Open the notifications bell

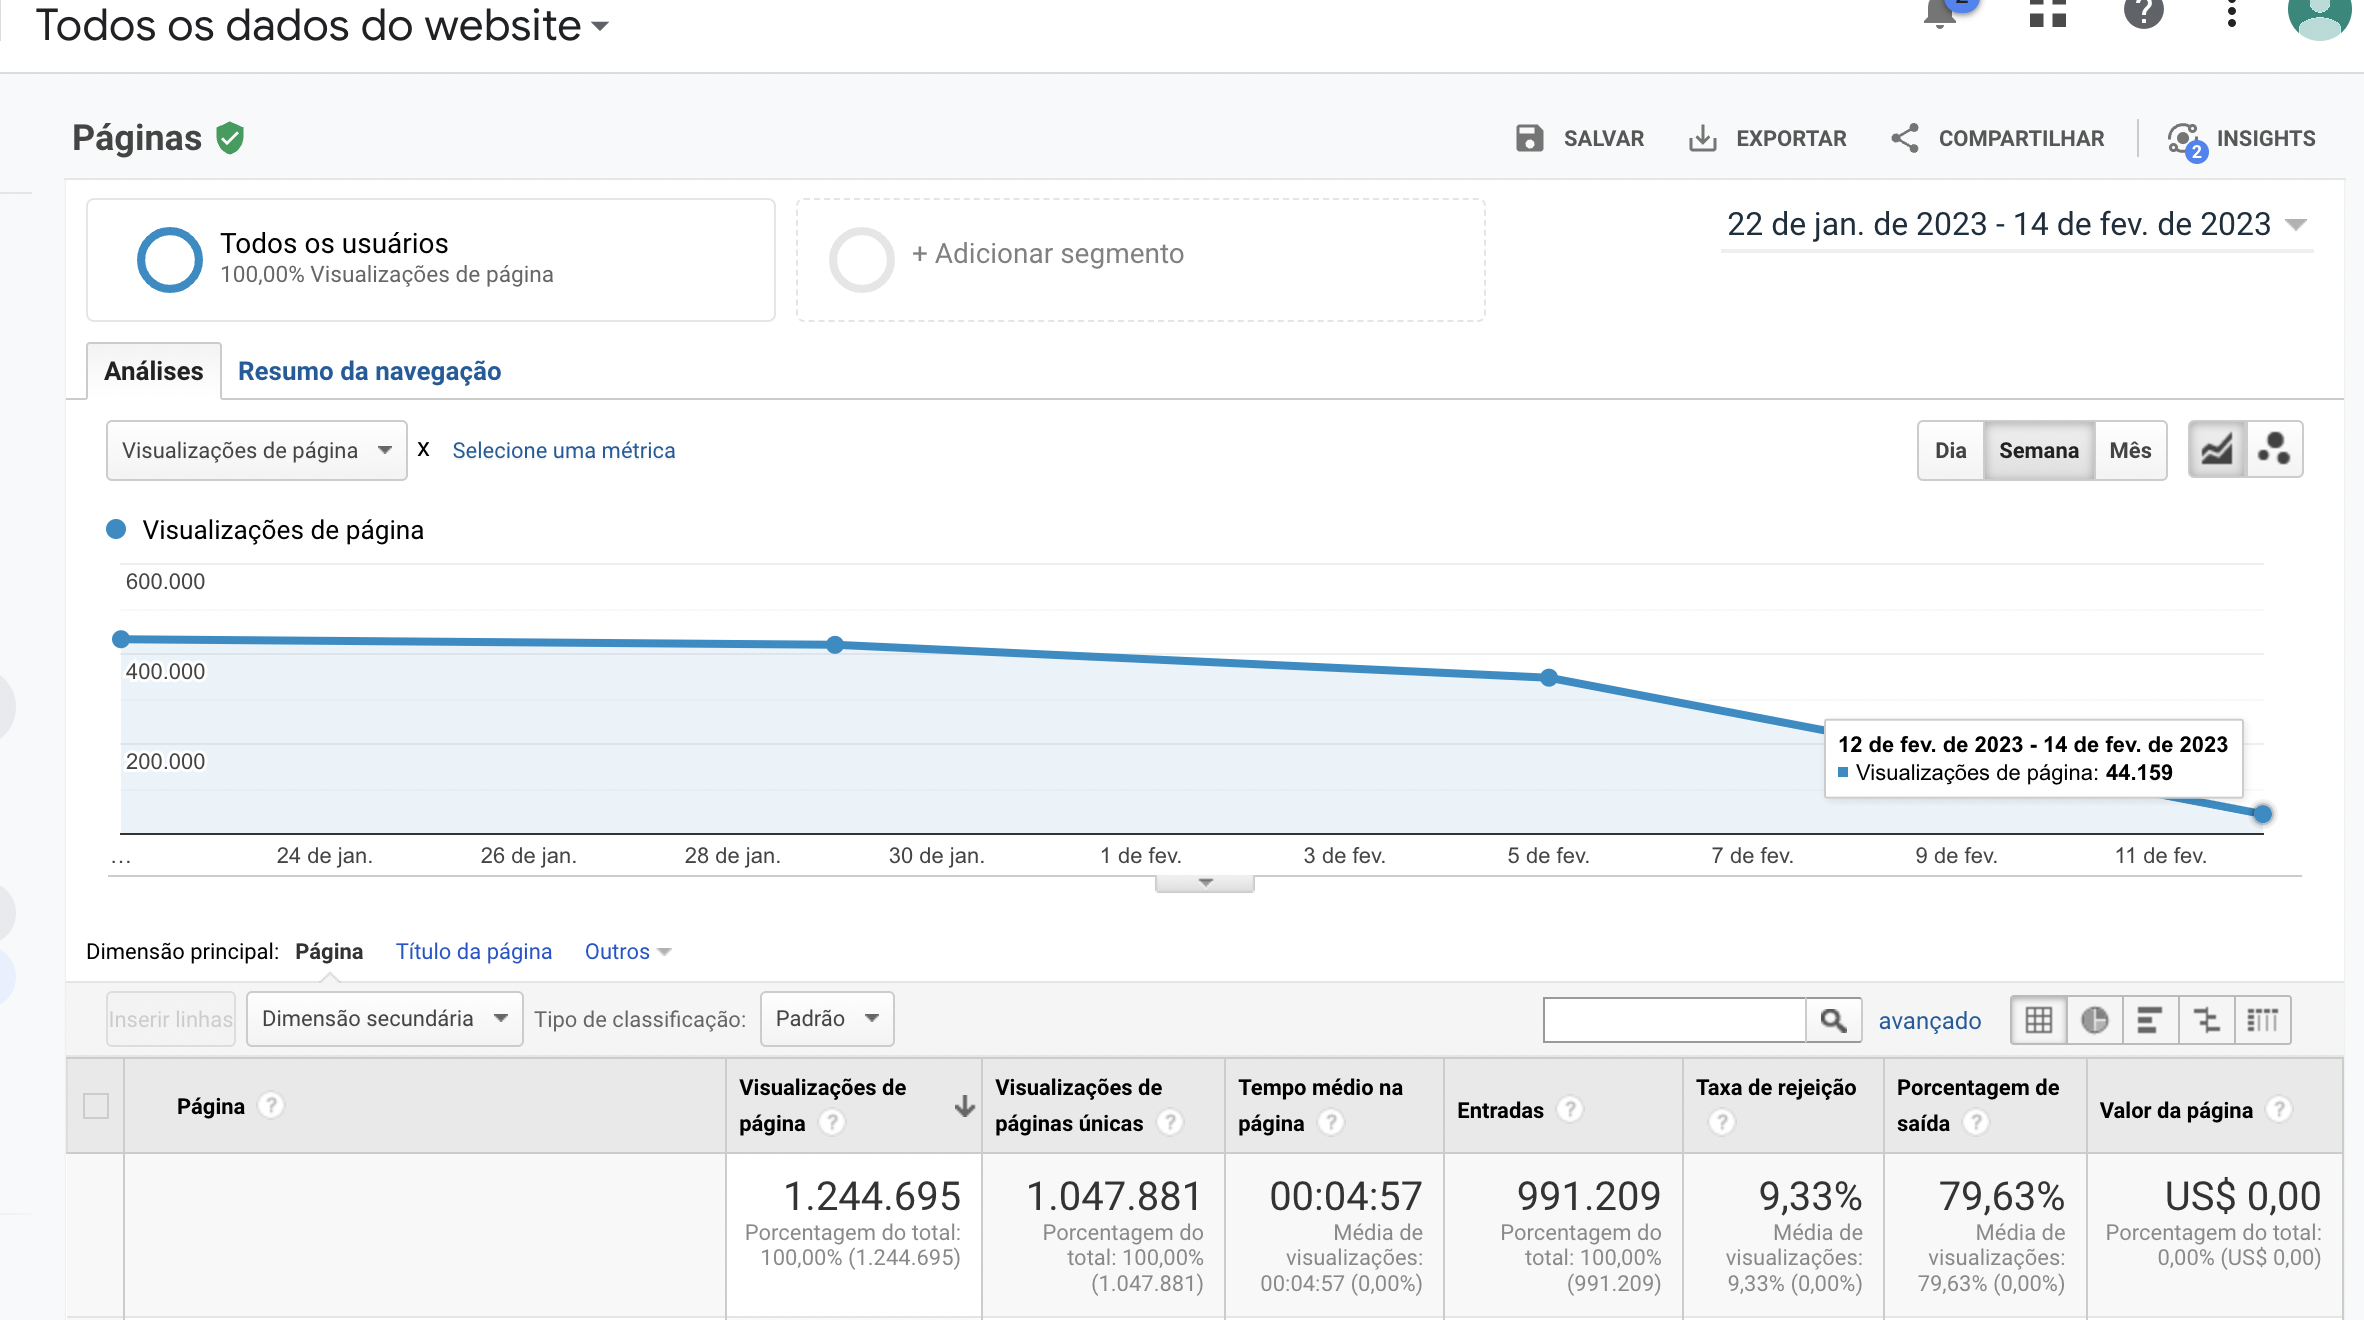tap(1941, 14)
